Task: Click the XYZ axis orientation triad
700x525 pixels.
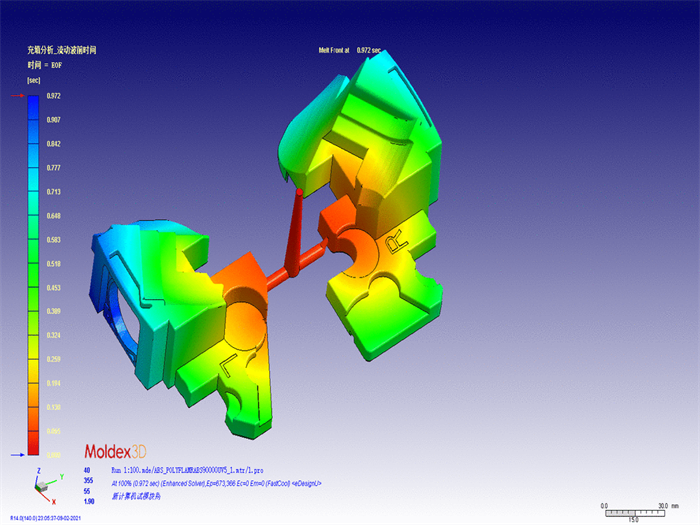Action: 44,485
